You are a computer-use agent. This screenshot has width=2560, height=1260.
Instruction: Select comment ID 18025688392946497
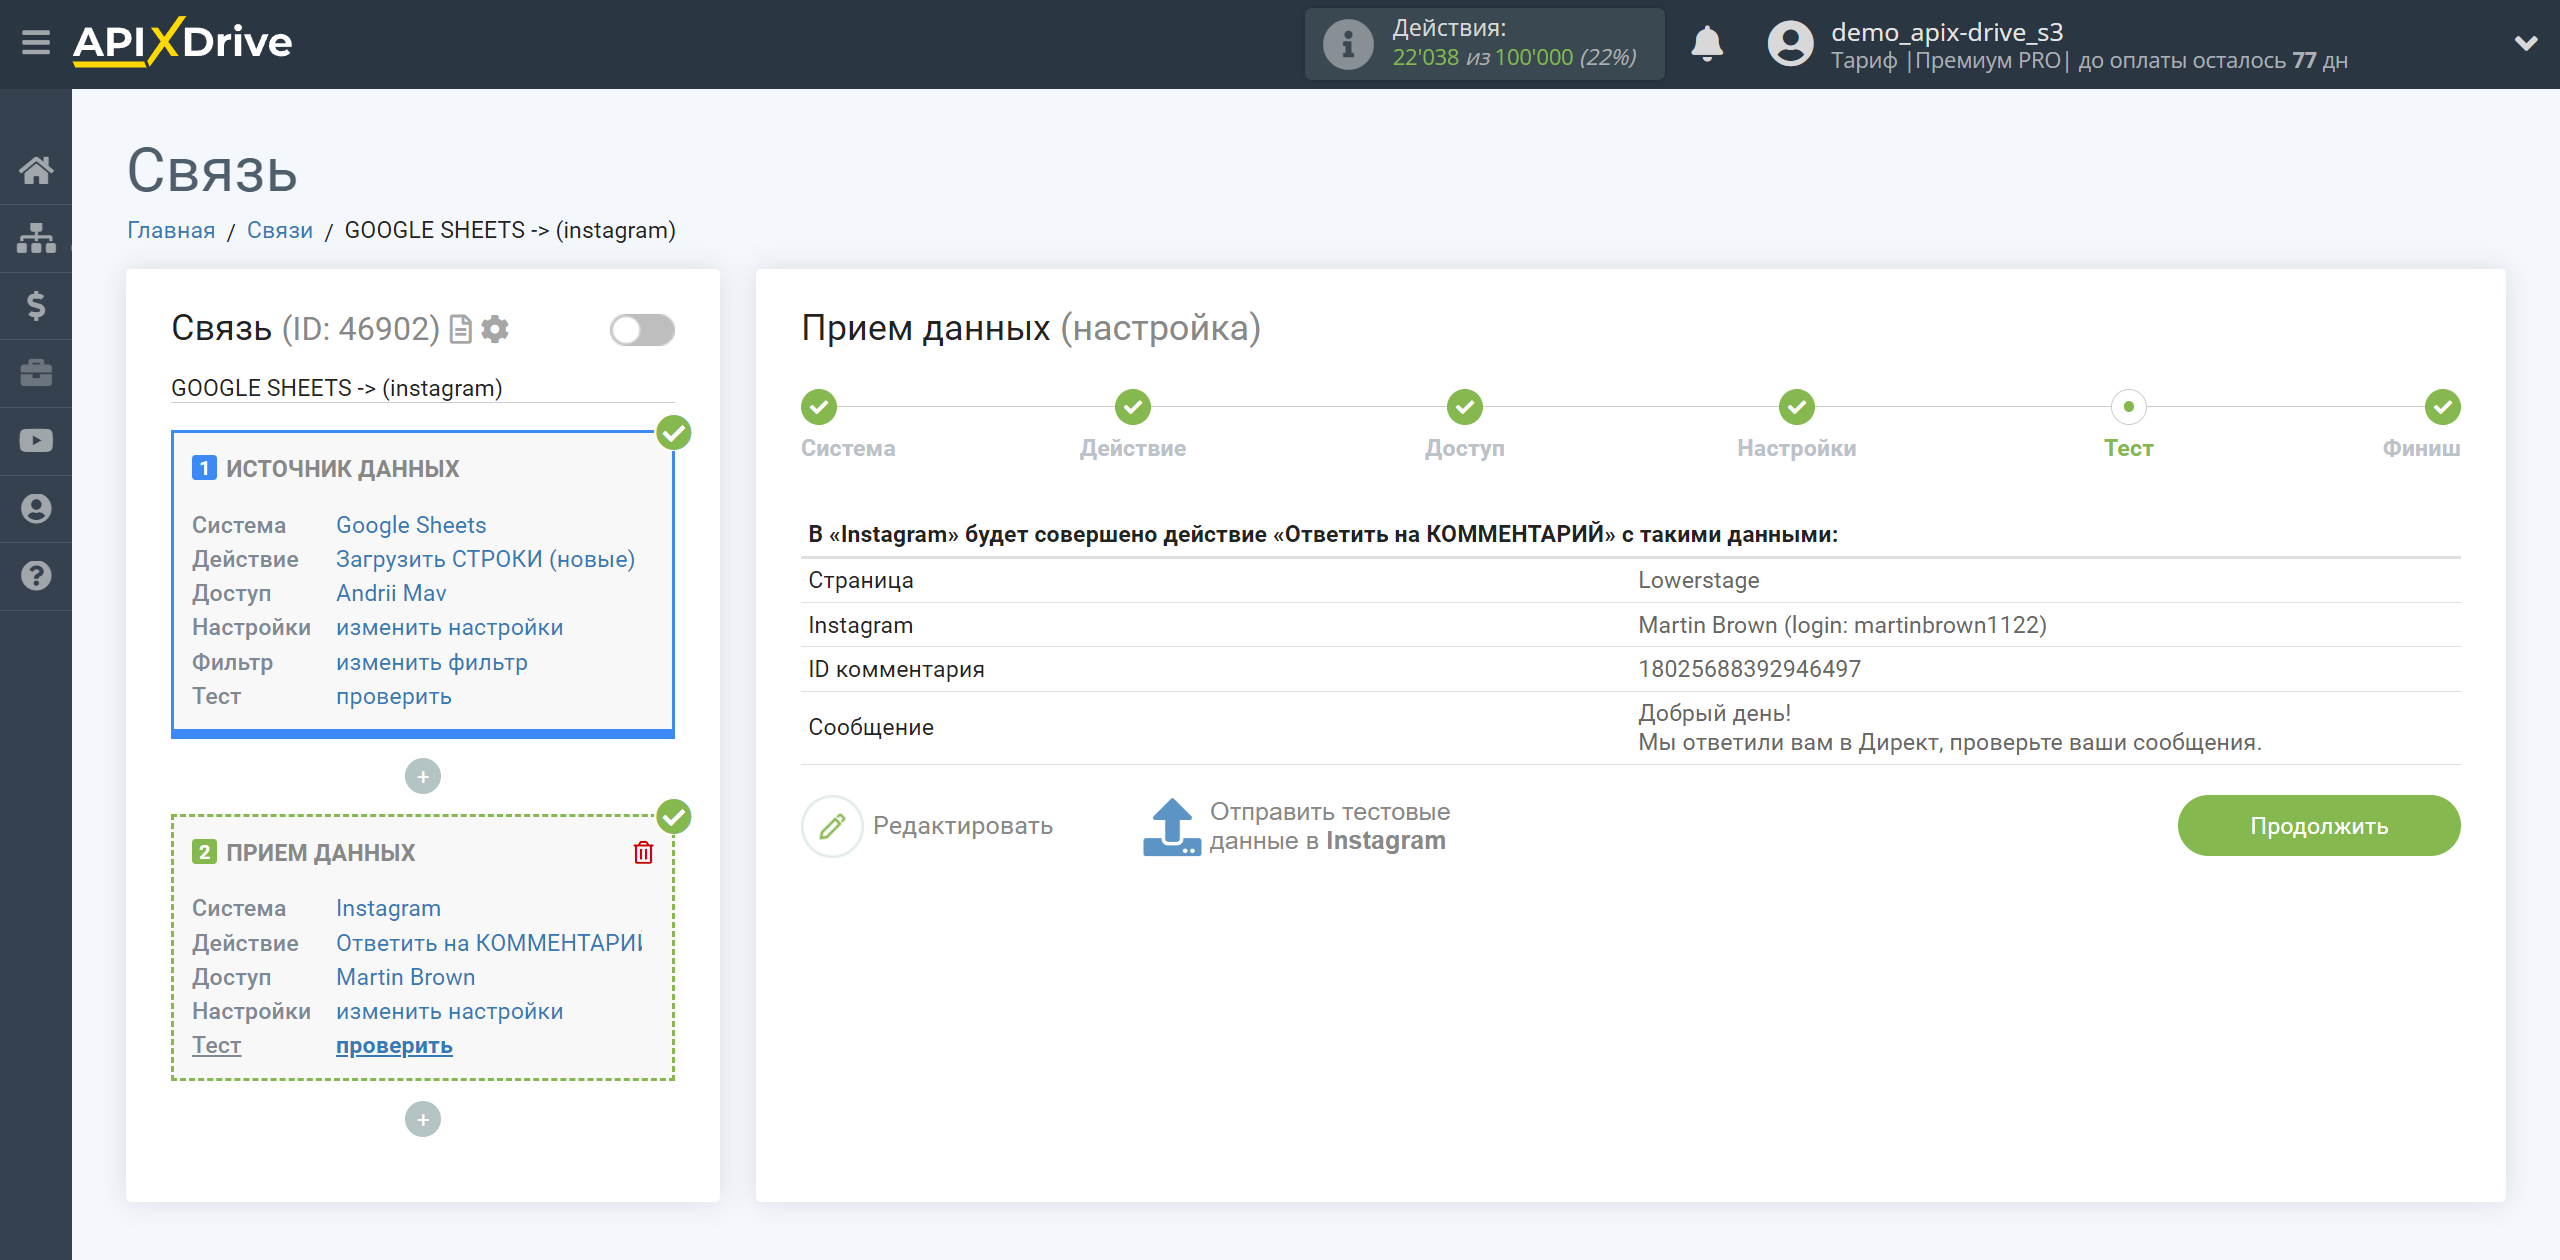1749,669
